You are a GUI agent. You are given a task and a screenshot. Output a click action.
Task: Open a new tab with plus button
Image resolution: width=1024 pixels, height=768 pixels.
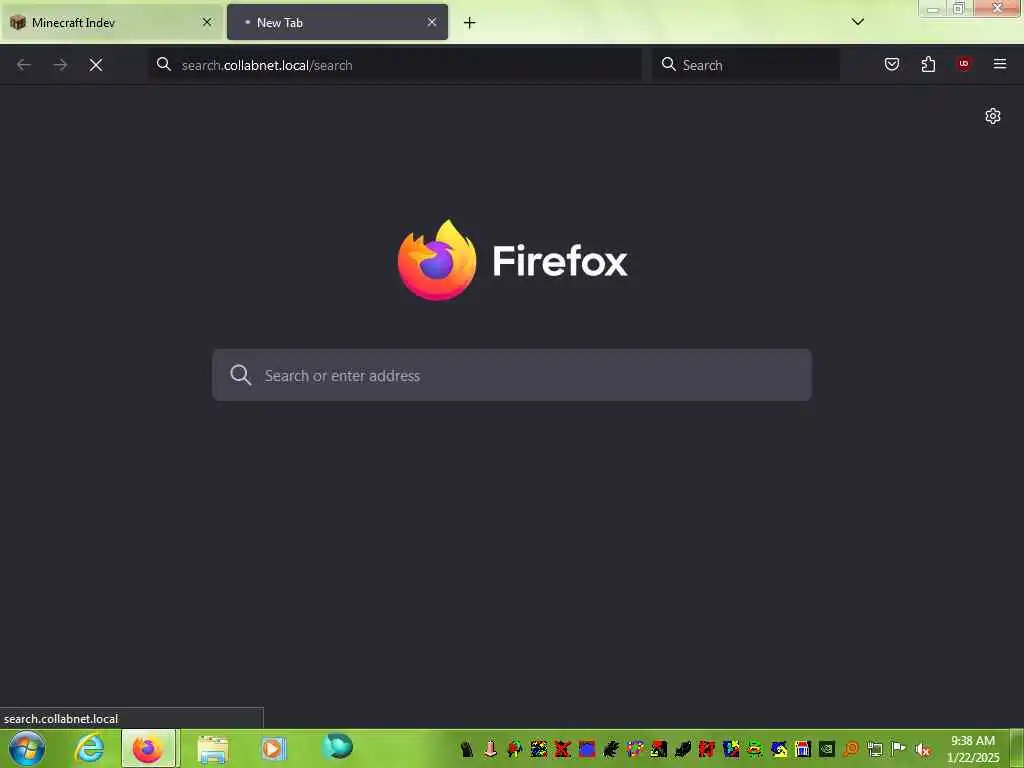pos(470,23)
